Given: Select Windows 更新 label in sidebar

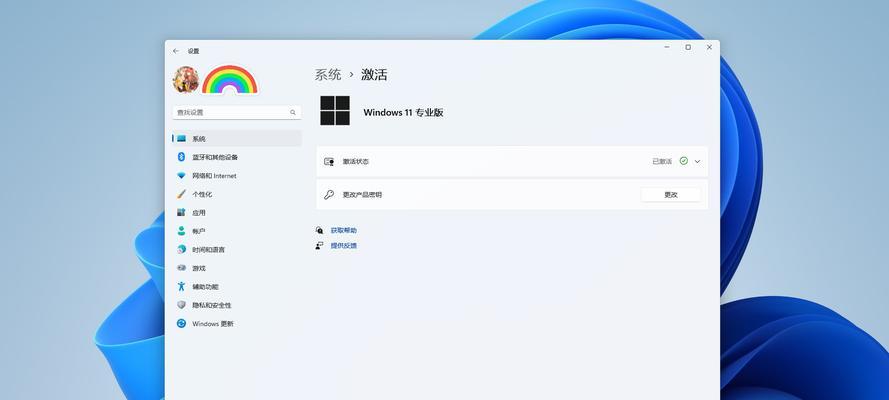Looking at the screenshot, I should tap(213, 324).
